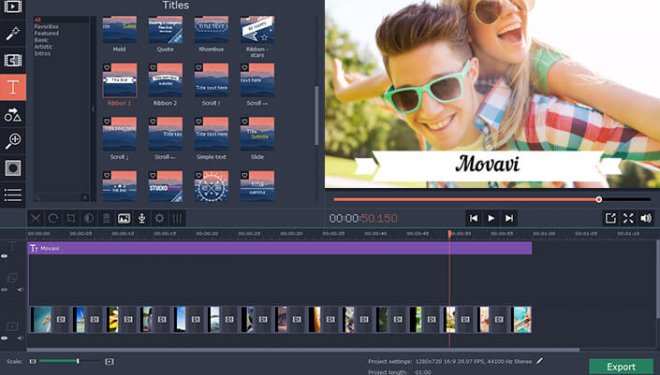Click the green Export button
The width and height of the screenshot is (660, 375).
click(x=621, y=367)
